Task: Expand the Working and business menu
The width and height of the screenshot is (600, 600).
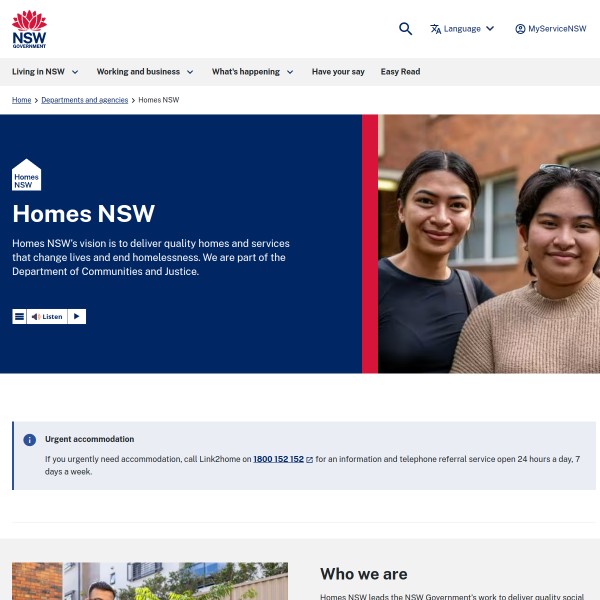Action: click(145, 72)
